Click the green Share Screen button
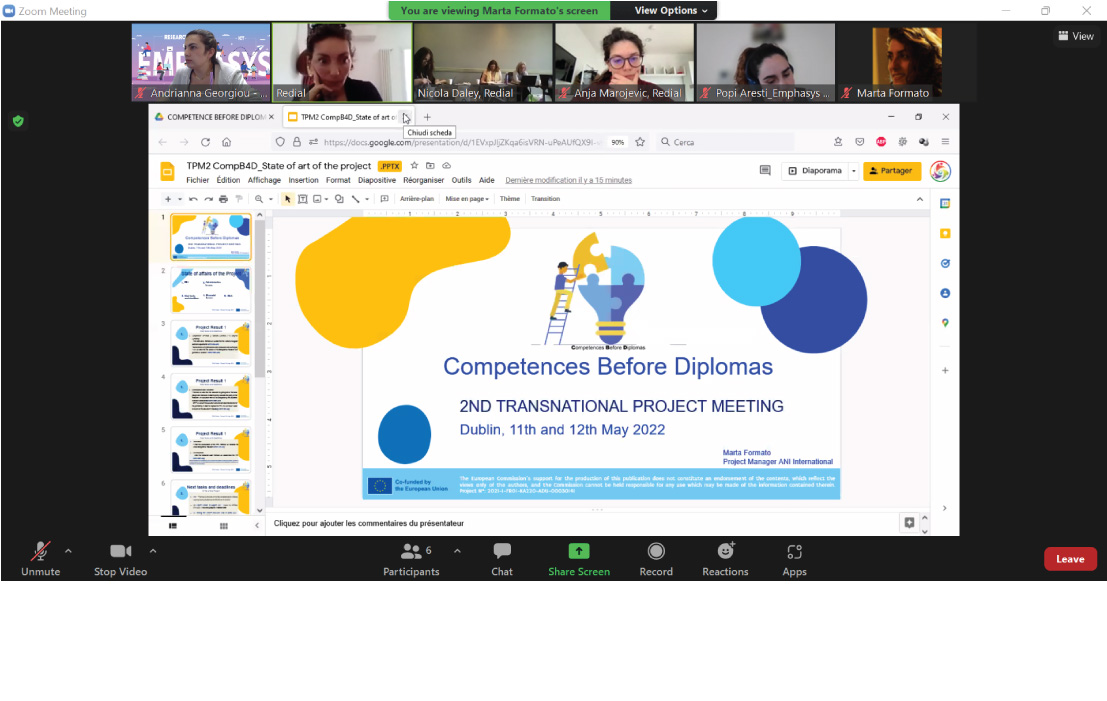 (x=579, y=559)
